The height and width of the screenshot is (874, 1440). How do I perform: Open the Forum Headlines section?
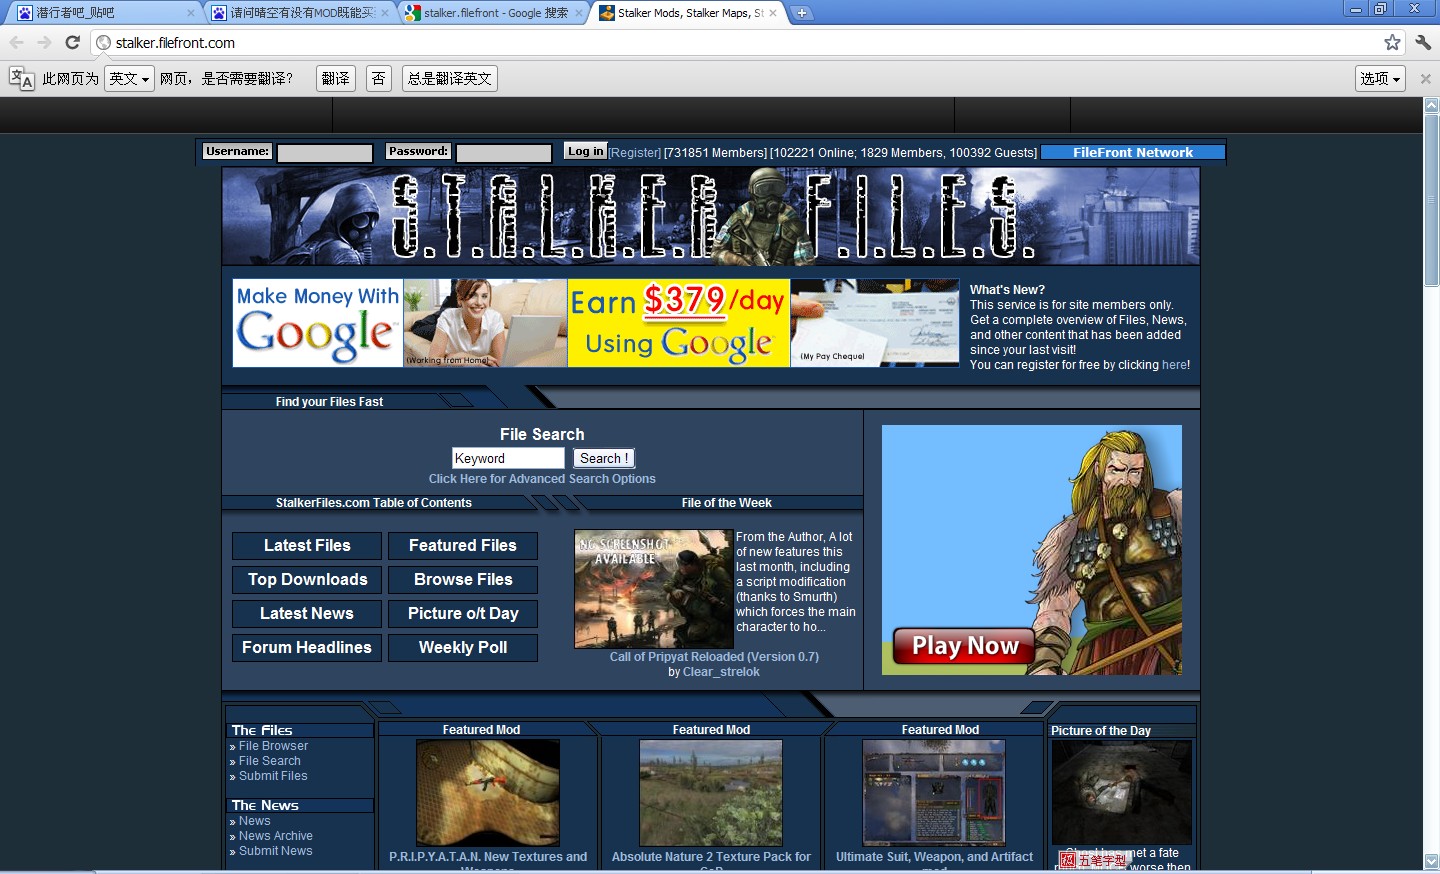click(307, 648)
